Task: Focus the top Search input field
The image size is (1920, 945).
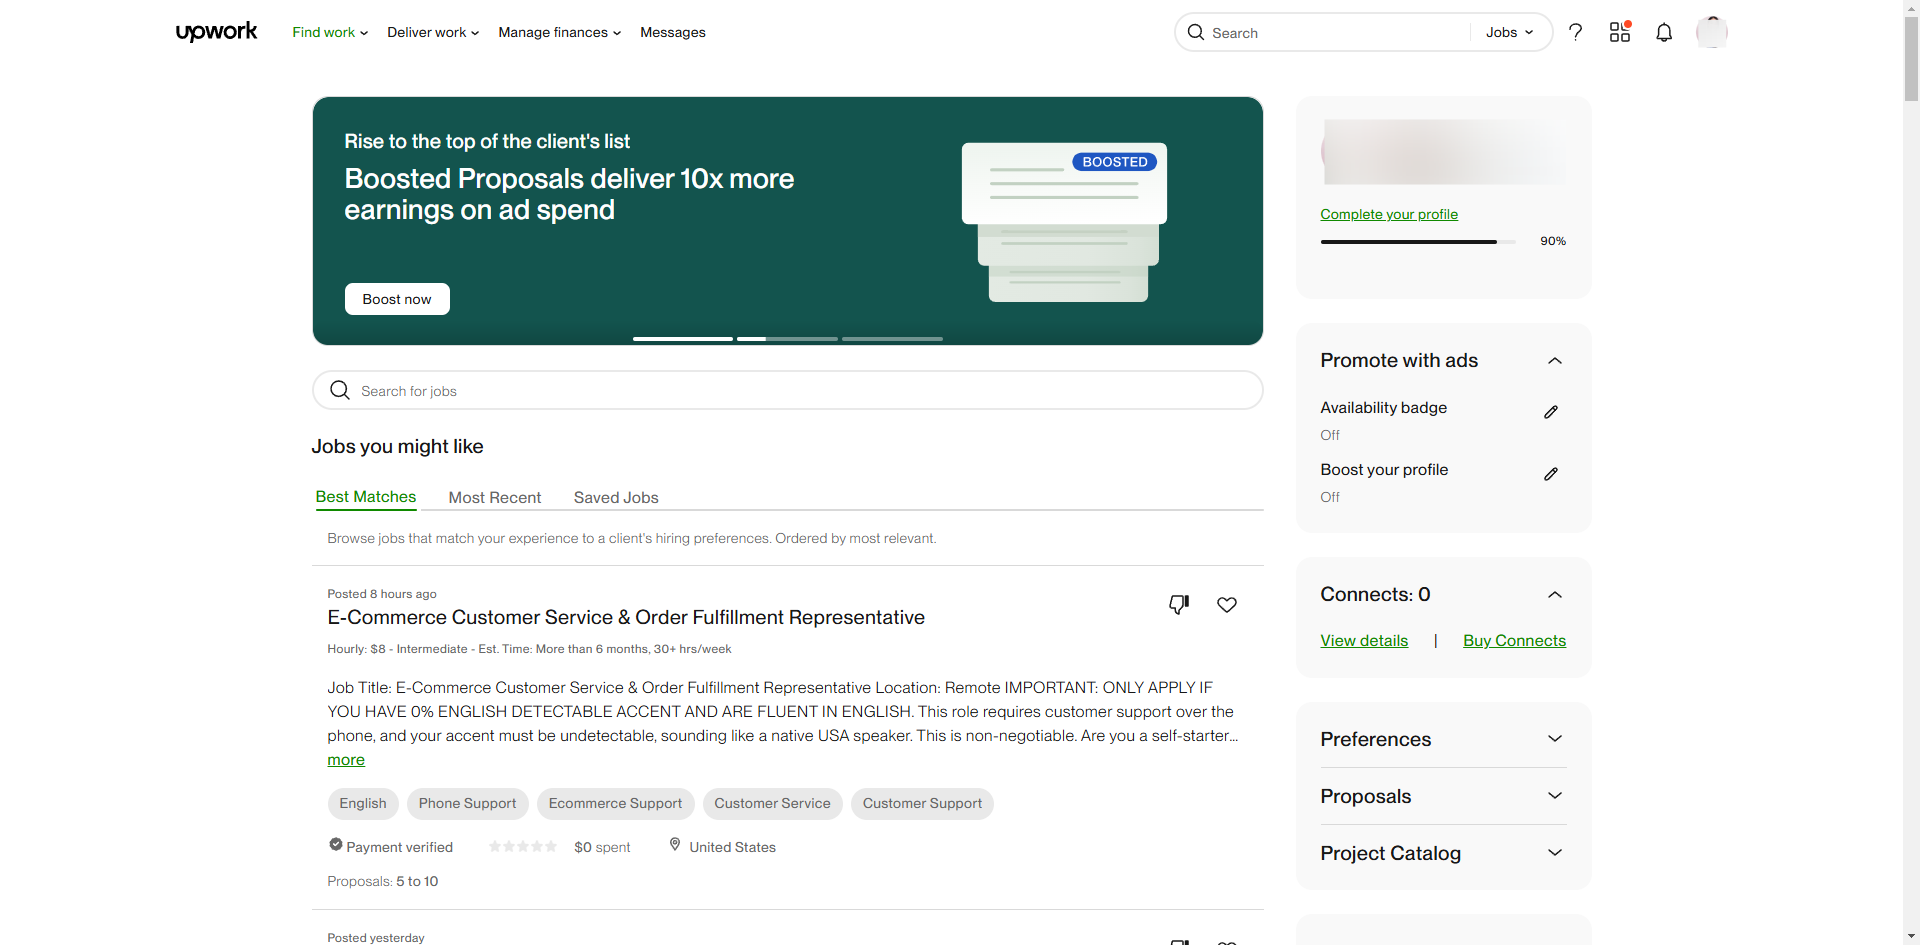Action: (x=1338, y=33)
